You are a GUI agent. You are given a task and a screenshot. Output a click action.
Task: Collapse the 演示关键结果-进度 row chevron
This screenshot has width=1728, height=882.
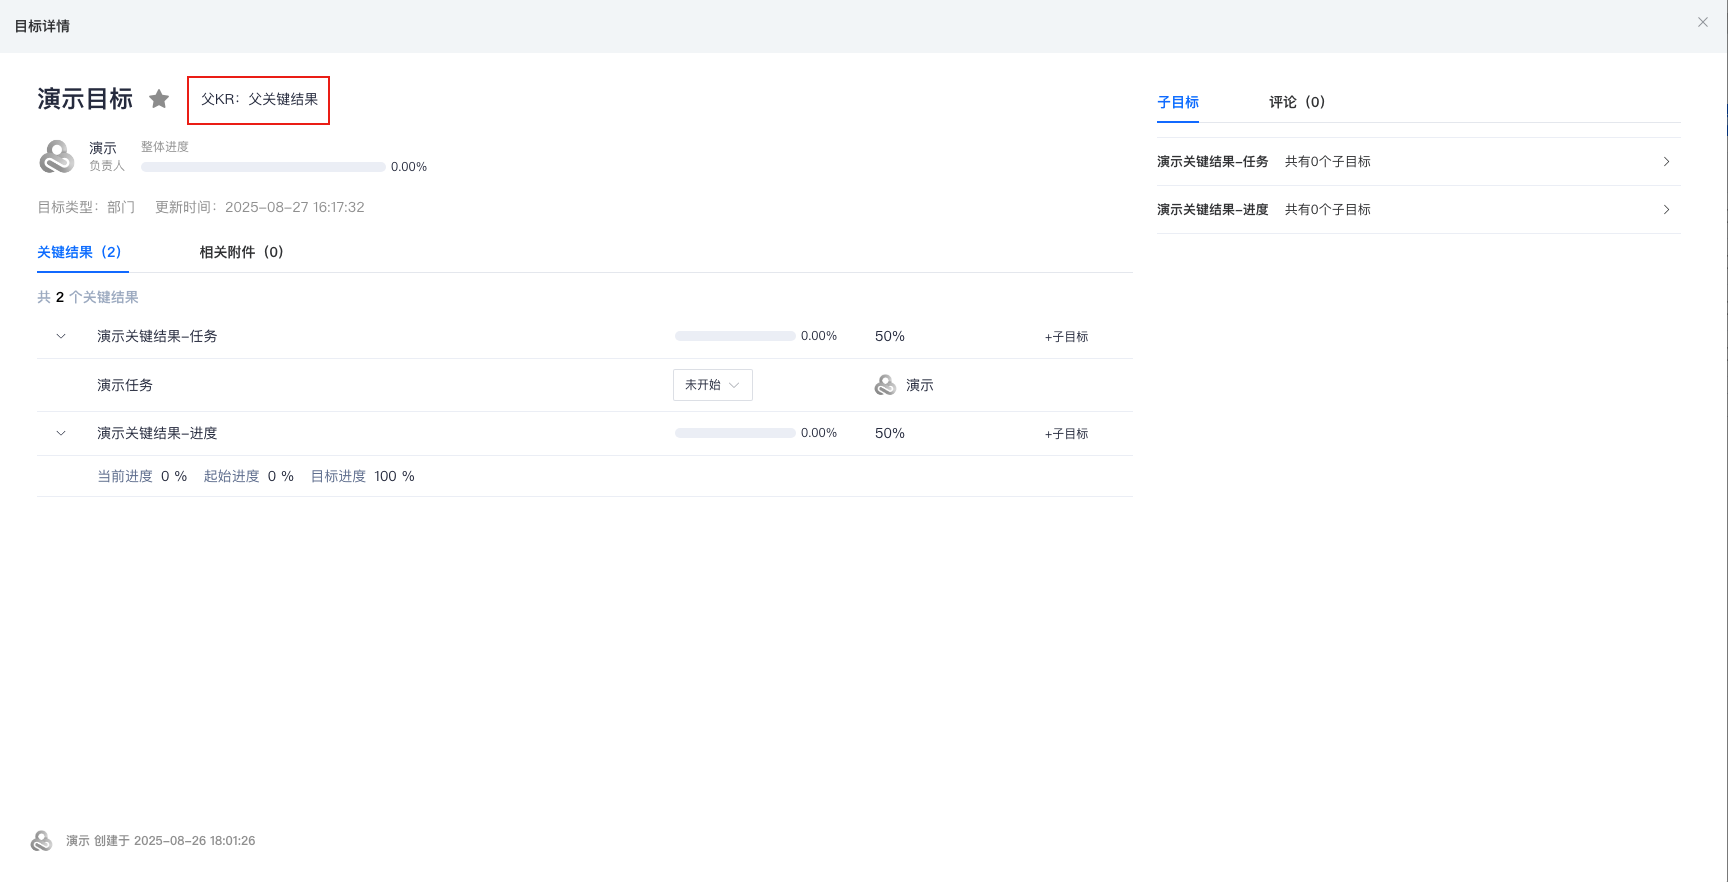[61, 433]
